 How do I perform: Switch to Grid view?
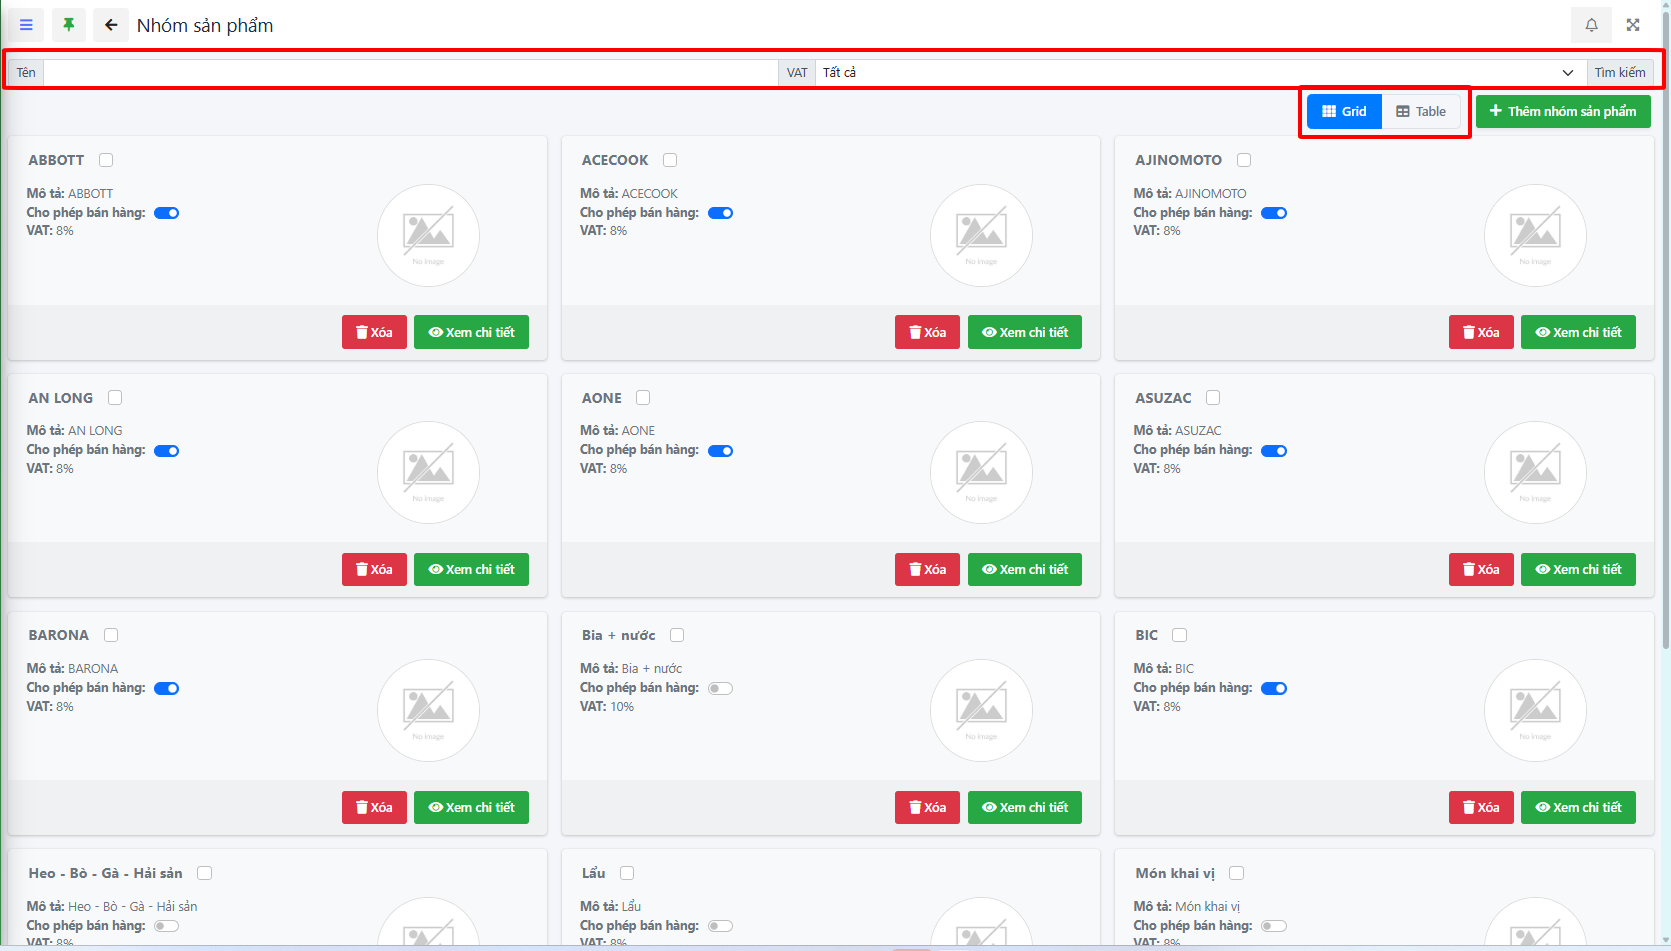click(x=1344, y=111)
